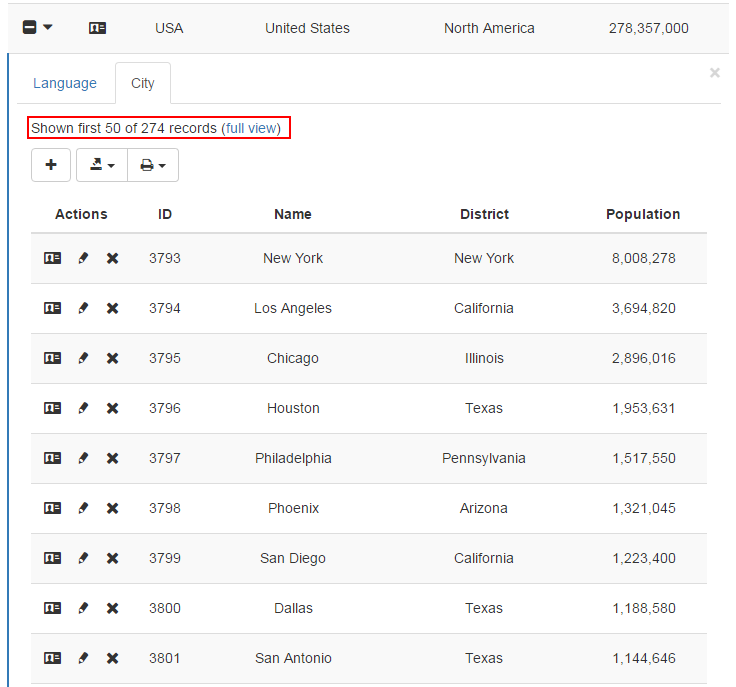The image size is (736, 687).
Task: Expand the USA row options caret
Action: [x=48, y=28]
